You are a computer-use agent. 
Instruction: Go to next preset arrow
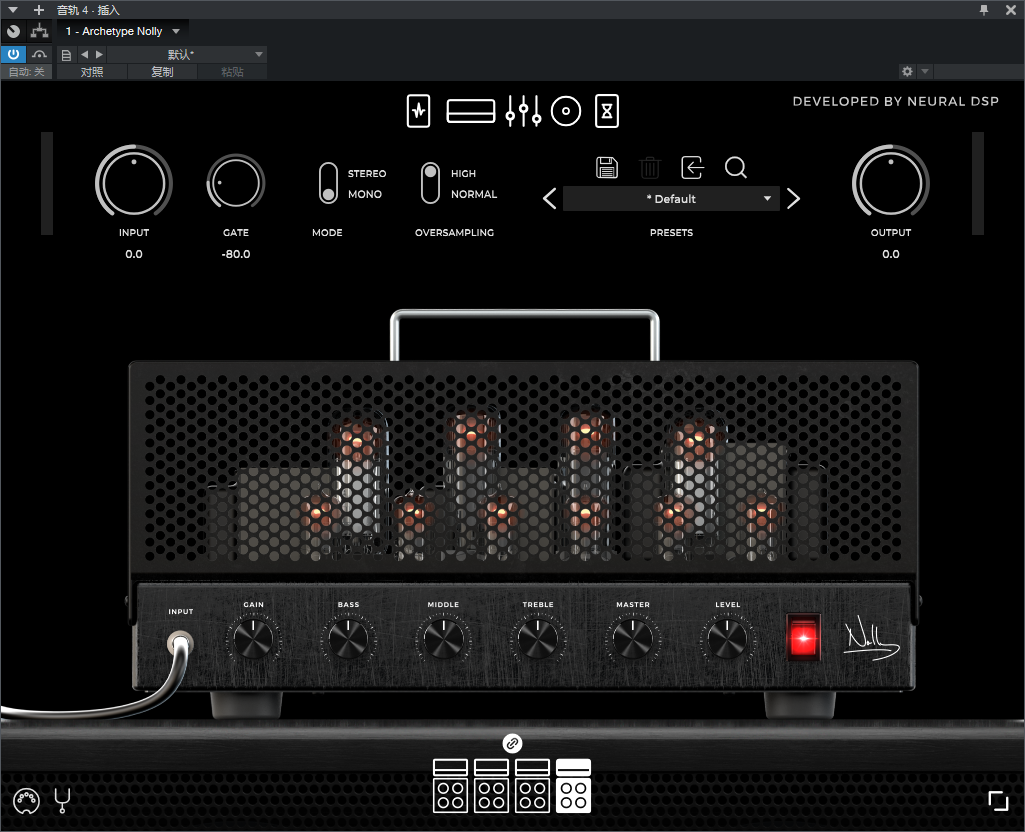tap(794, 199)
